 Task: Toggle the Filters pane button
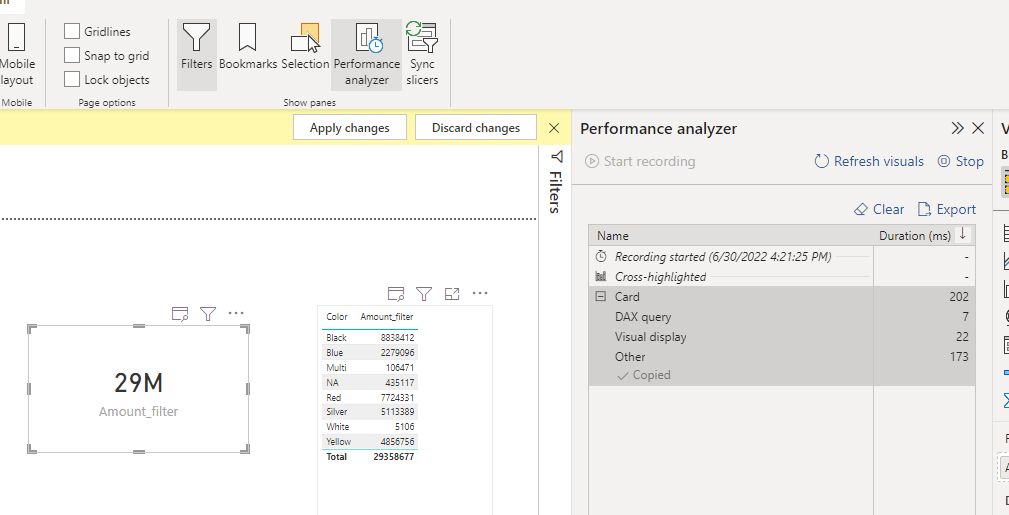point(196,55)
